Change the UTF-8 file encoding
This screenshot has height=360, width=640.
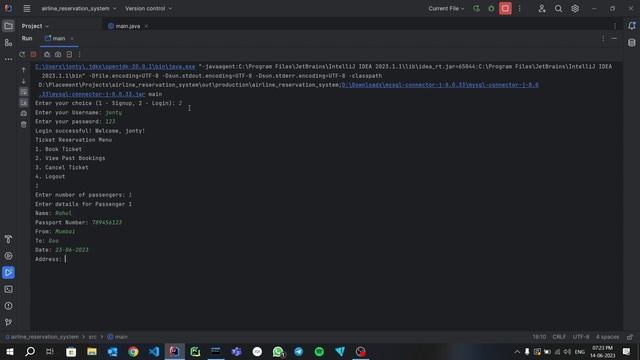[x=581, y=337]
